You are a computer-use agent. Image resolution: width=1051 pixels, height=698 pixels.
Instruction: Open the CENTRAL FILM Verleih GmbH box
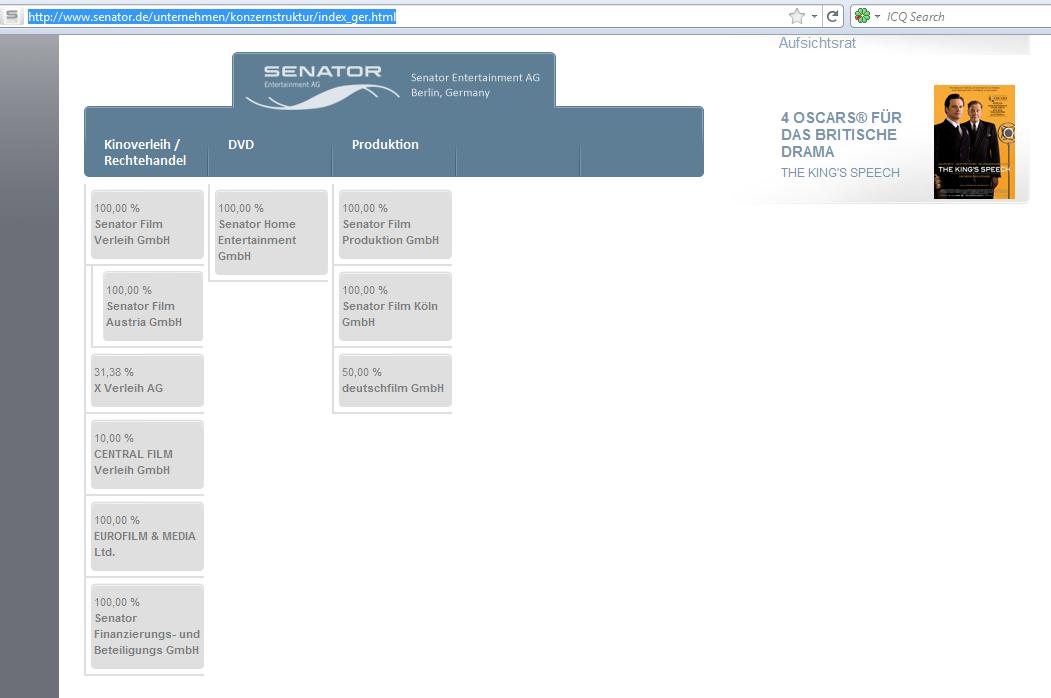click(x=147, y=455)
